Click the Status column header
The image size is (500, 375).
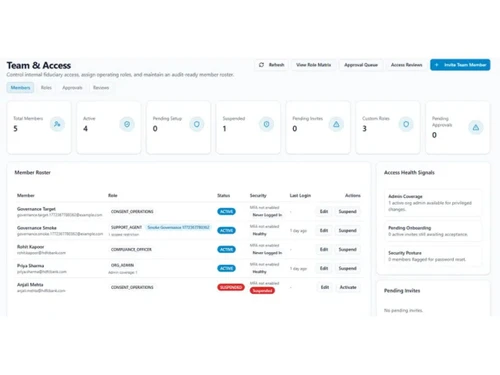[x=223, y=195]
